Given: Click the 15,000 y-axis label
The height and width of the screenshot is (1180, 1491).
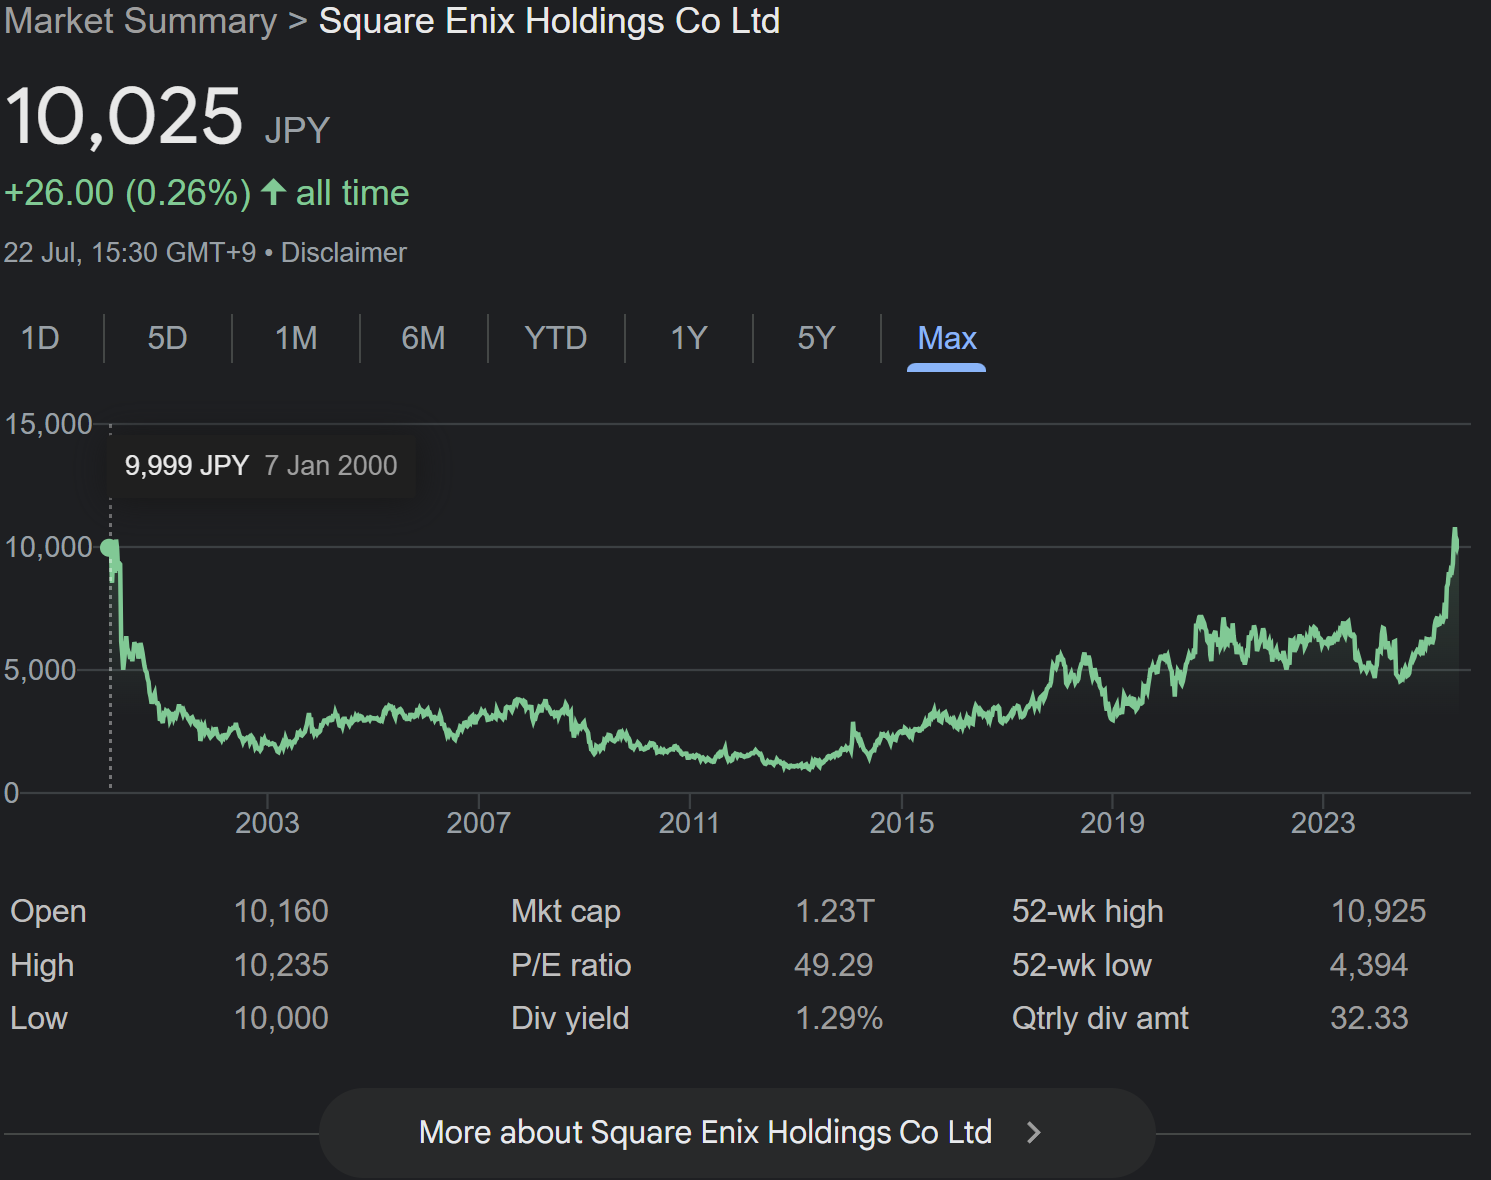Looking at the screenshot, I should [x=48, y=424].
